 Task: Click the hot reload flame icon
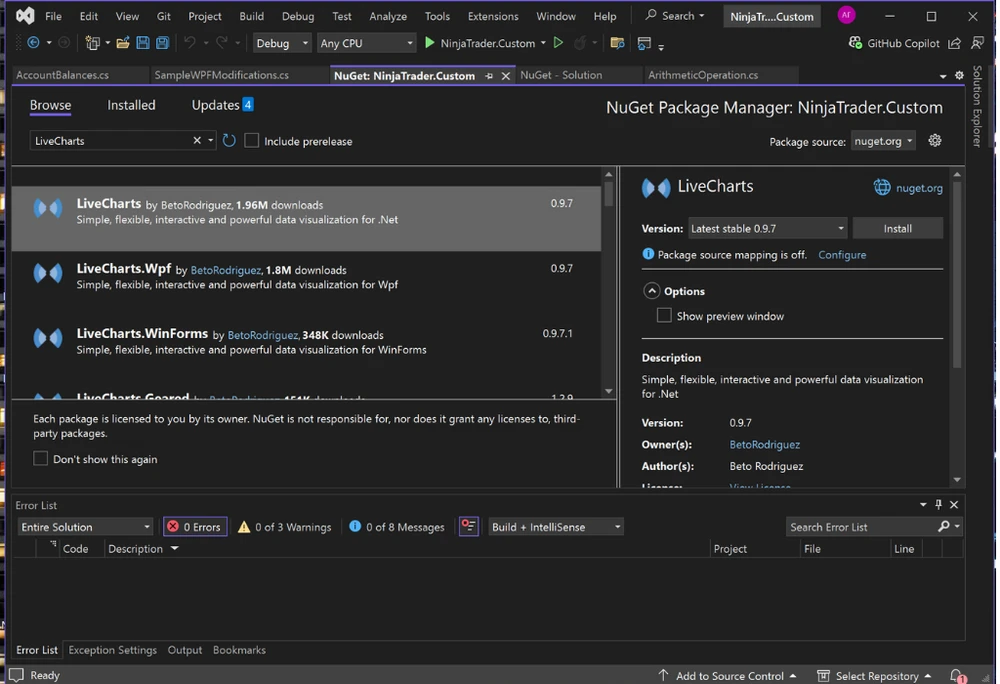click(580, 43)
